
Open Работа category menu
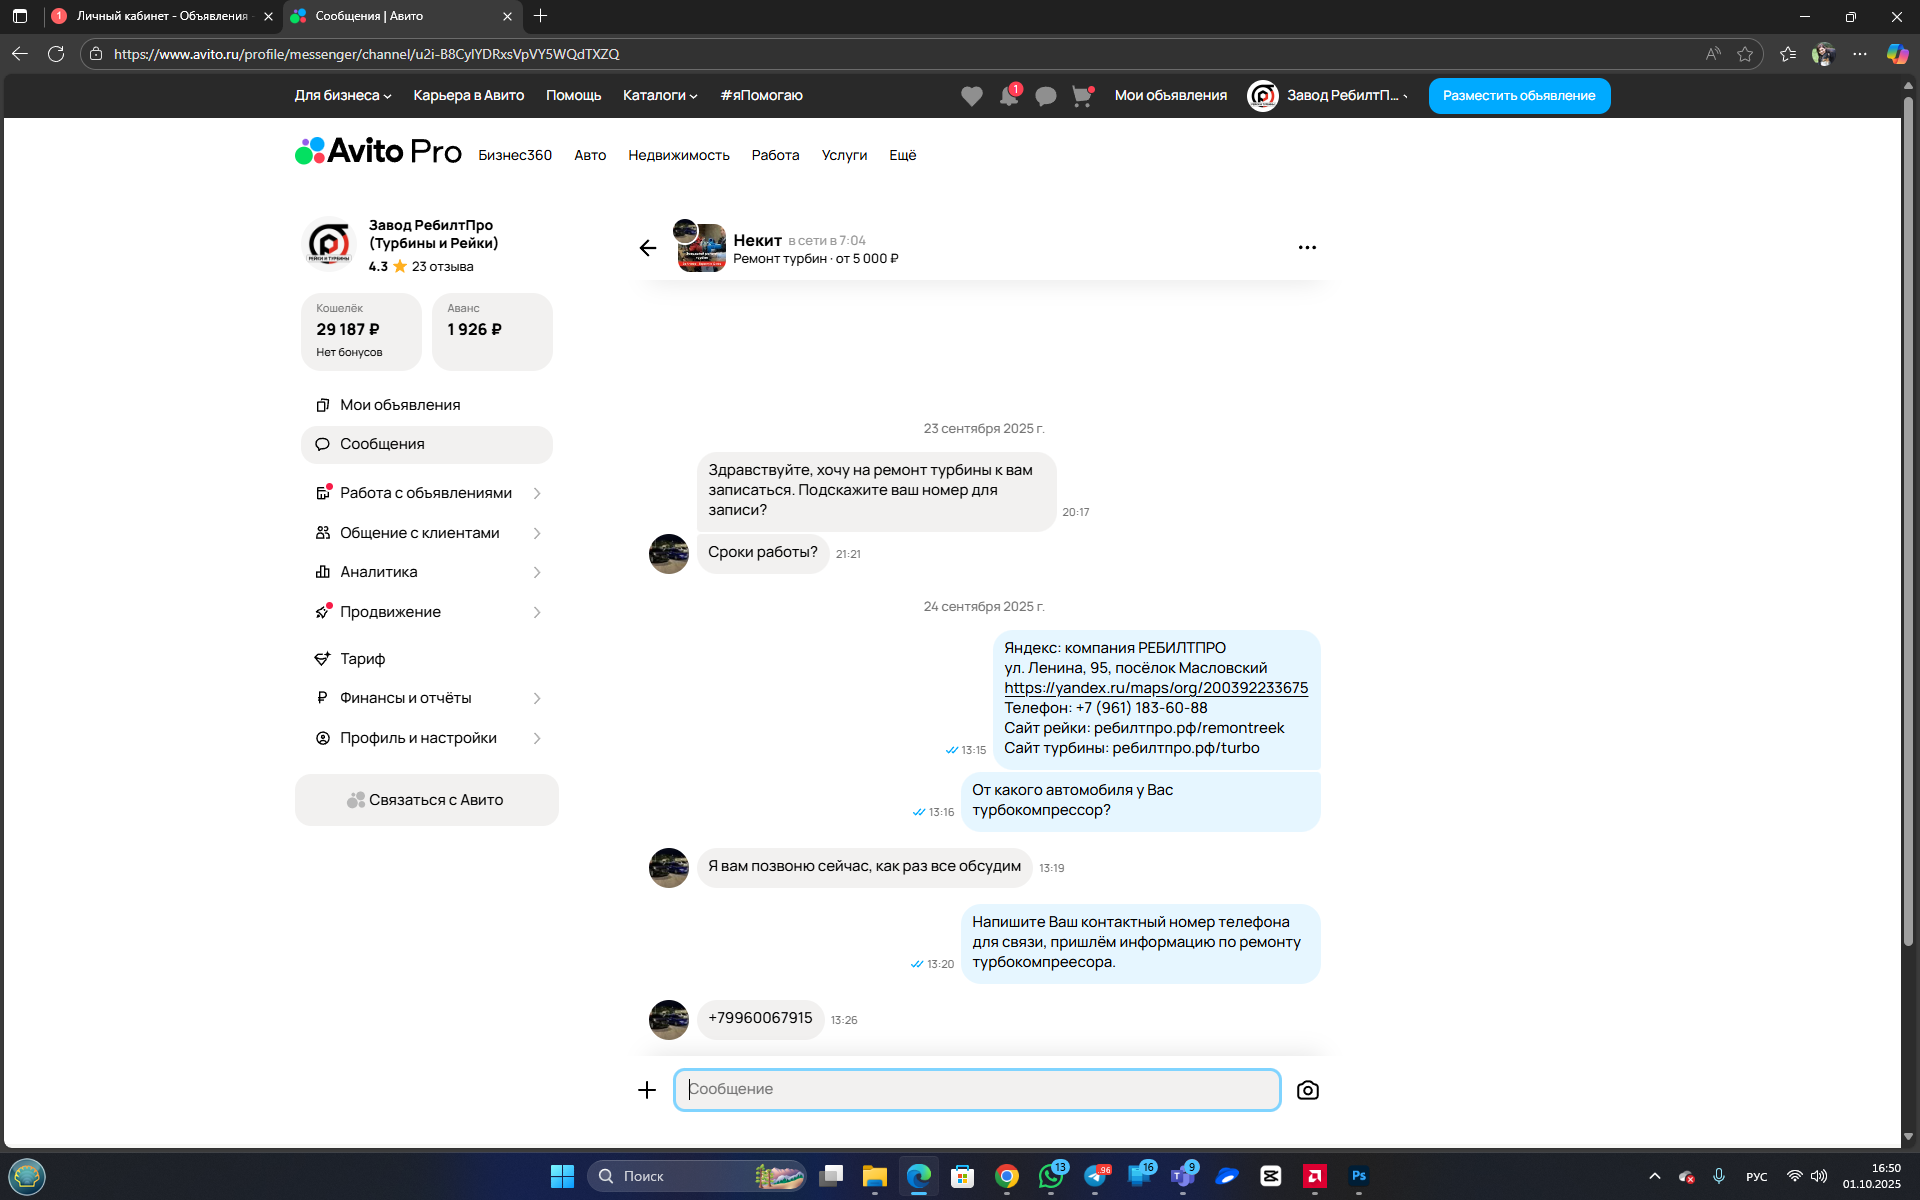pyautogui.click(x=776, y=155)
